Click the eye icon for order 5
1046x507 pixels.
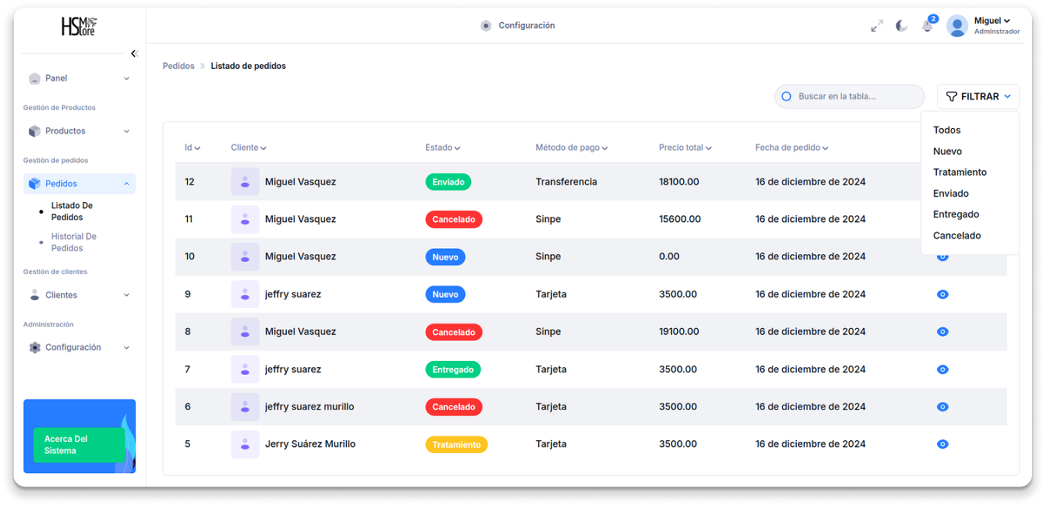942,444
